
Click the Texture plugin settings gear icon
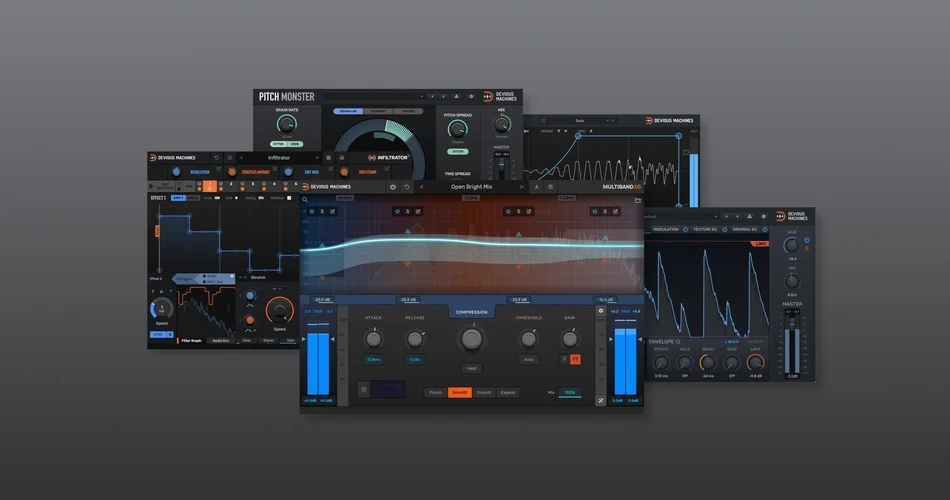pos(763,216)
